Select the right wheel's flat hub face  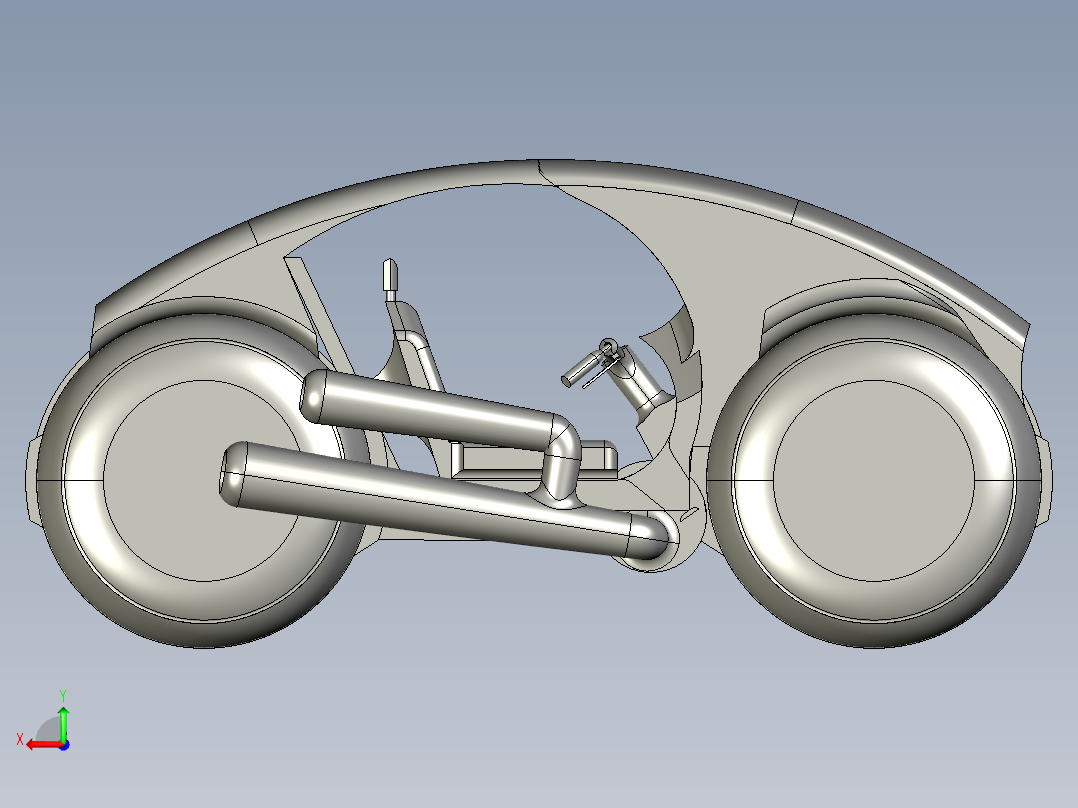(x=874, y=481)
